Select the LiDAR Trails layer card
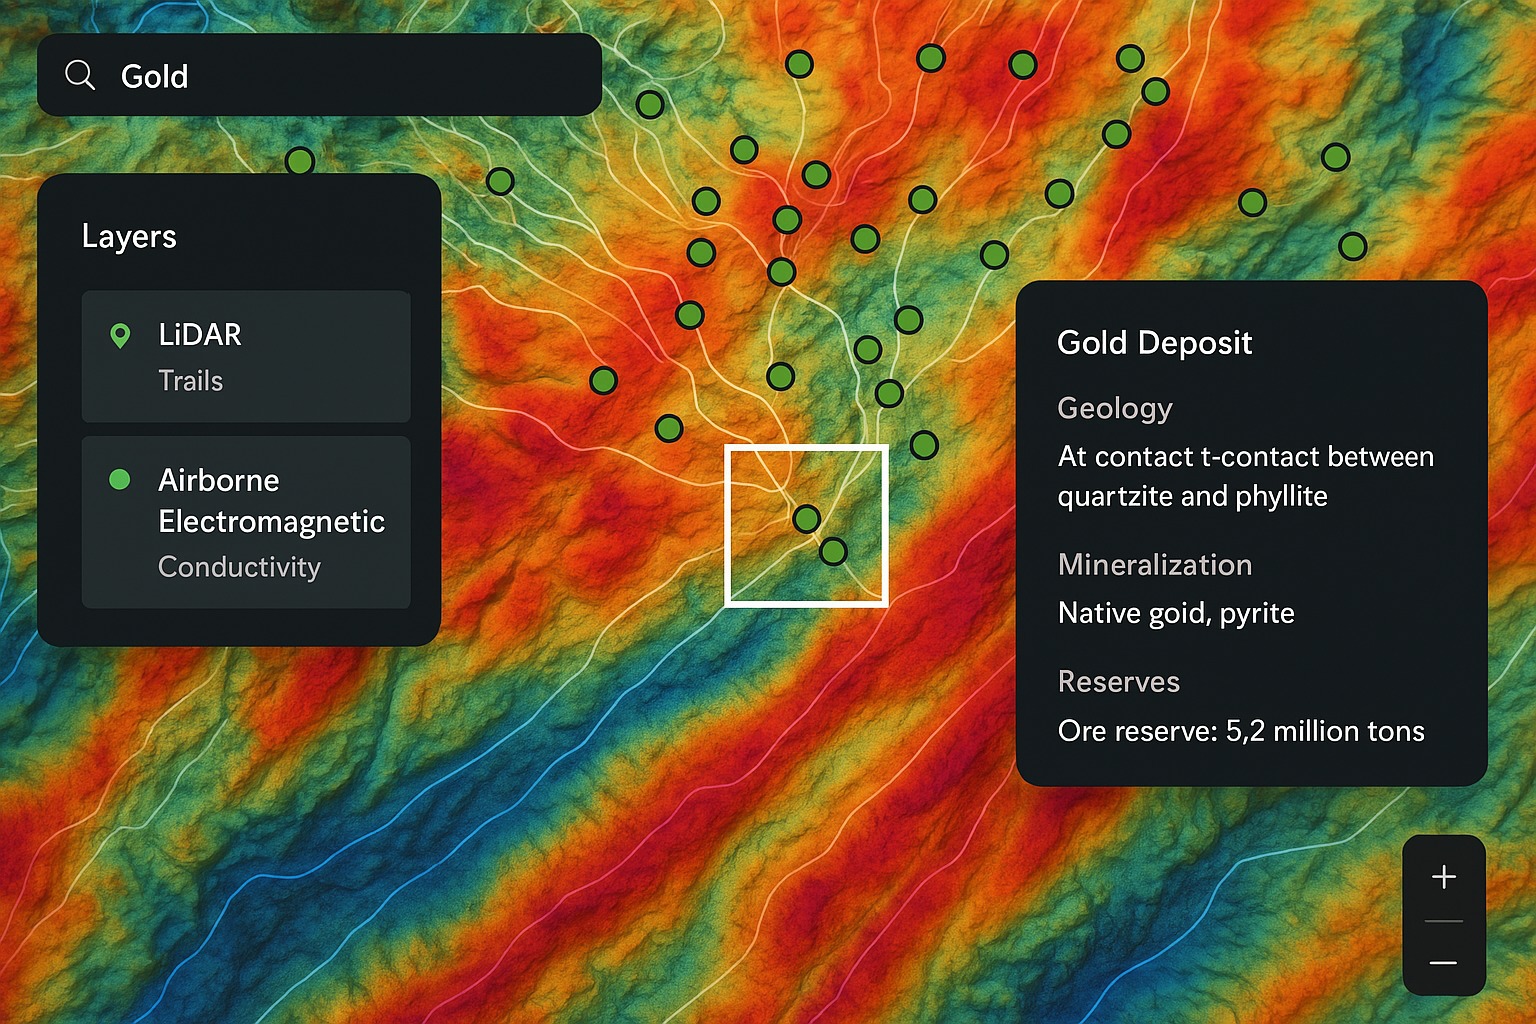Image resolution: width=1536 pixels, height=1024 pixels. 246,356
